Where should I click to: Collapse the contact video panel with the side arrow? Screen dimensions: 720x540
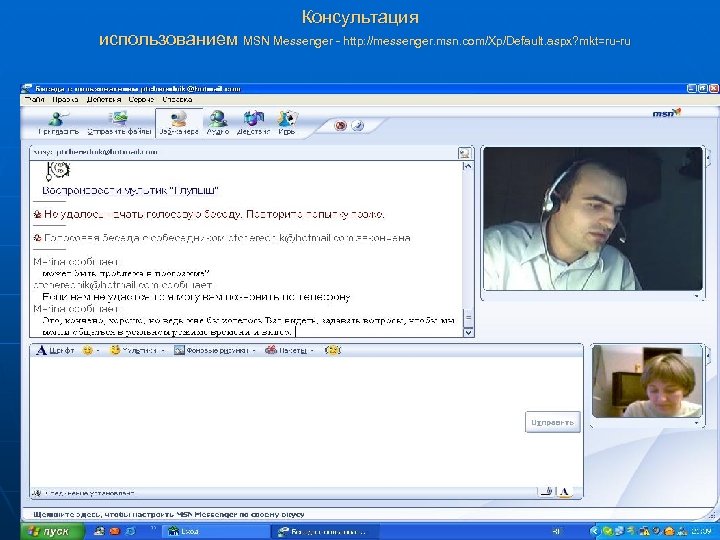tap(708, 158)
